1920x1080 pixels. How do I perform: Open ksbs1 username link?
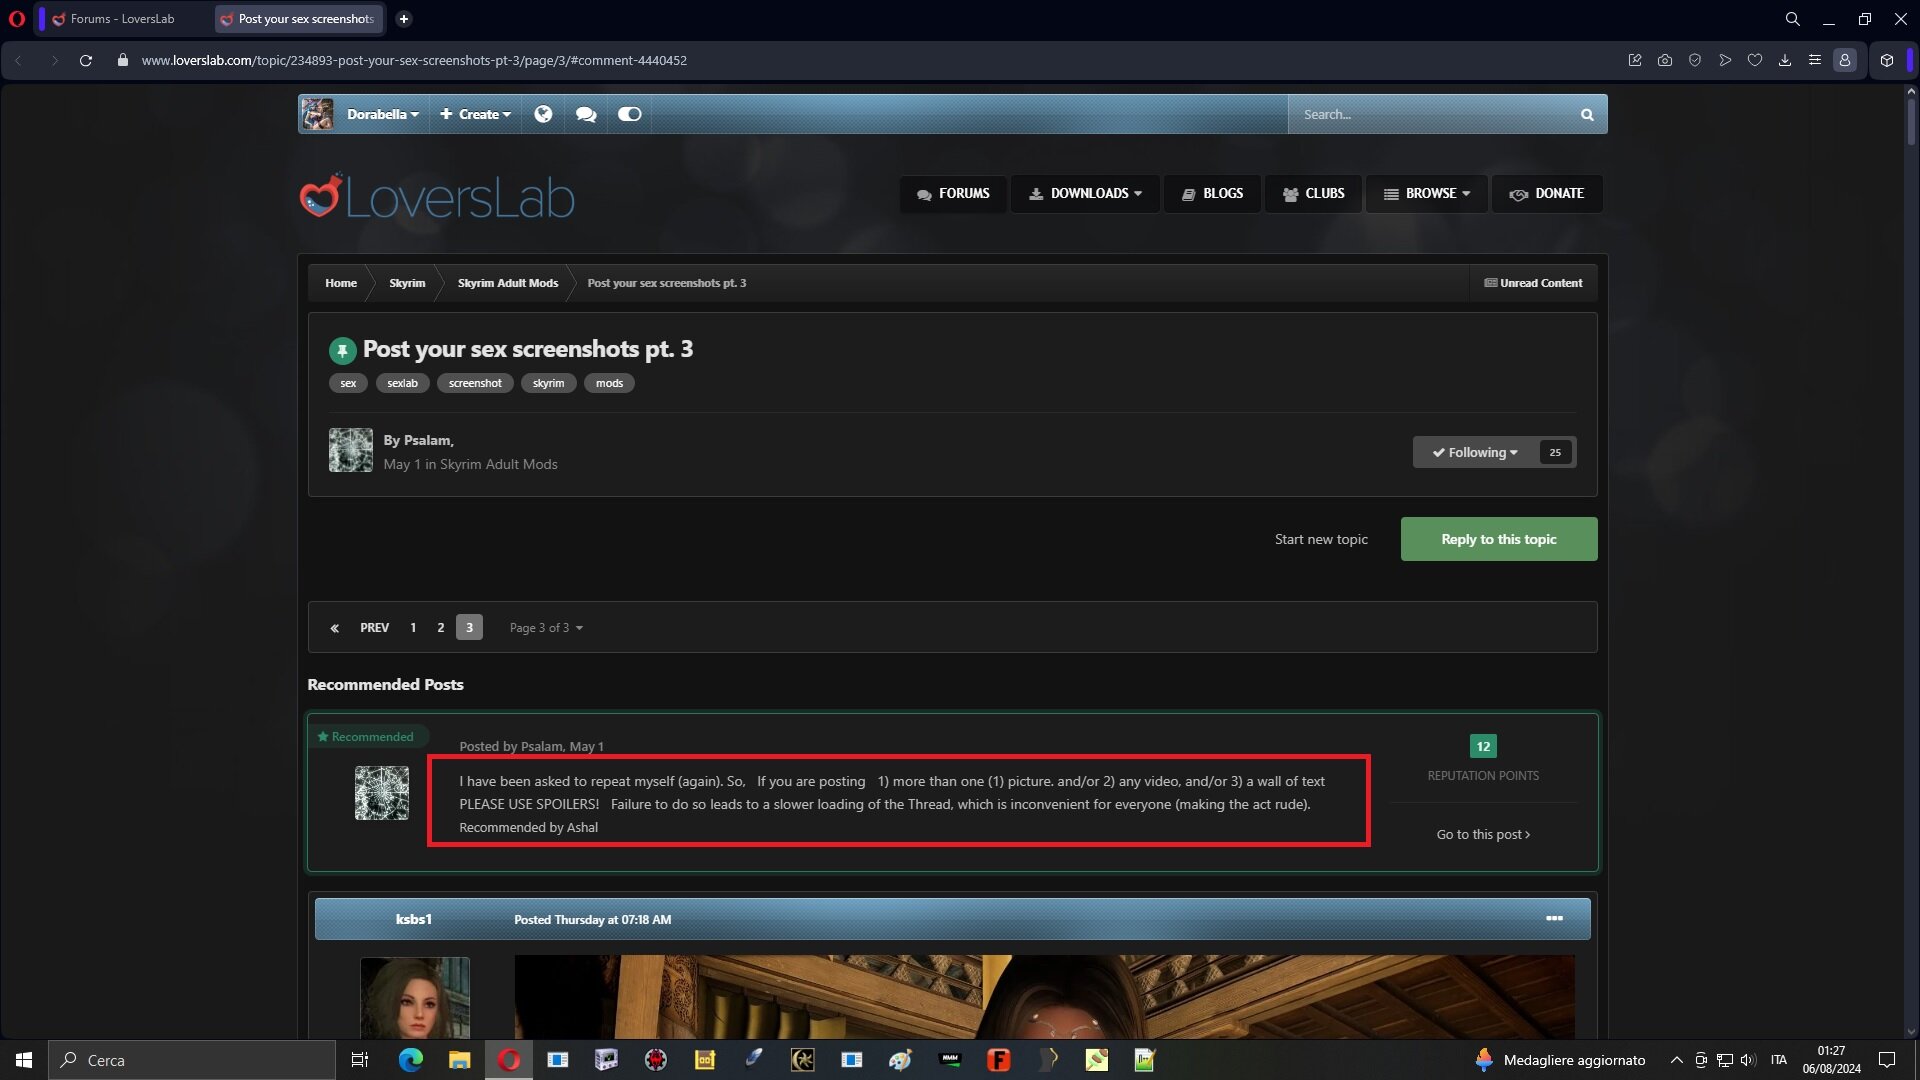(414, 919)
